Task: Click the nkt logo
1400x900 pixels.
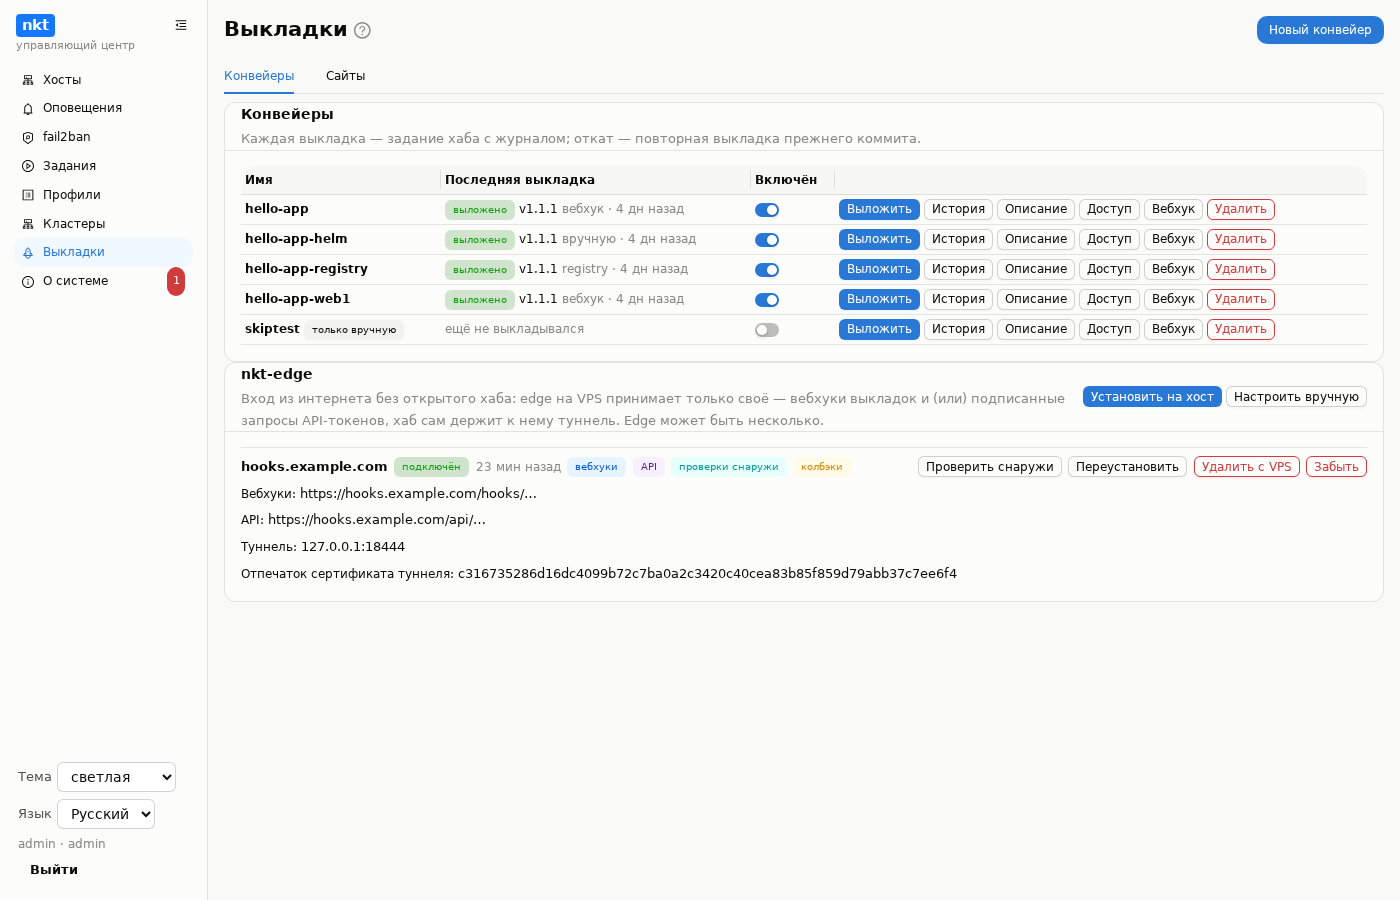Action: [x=35, y=25]
